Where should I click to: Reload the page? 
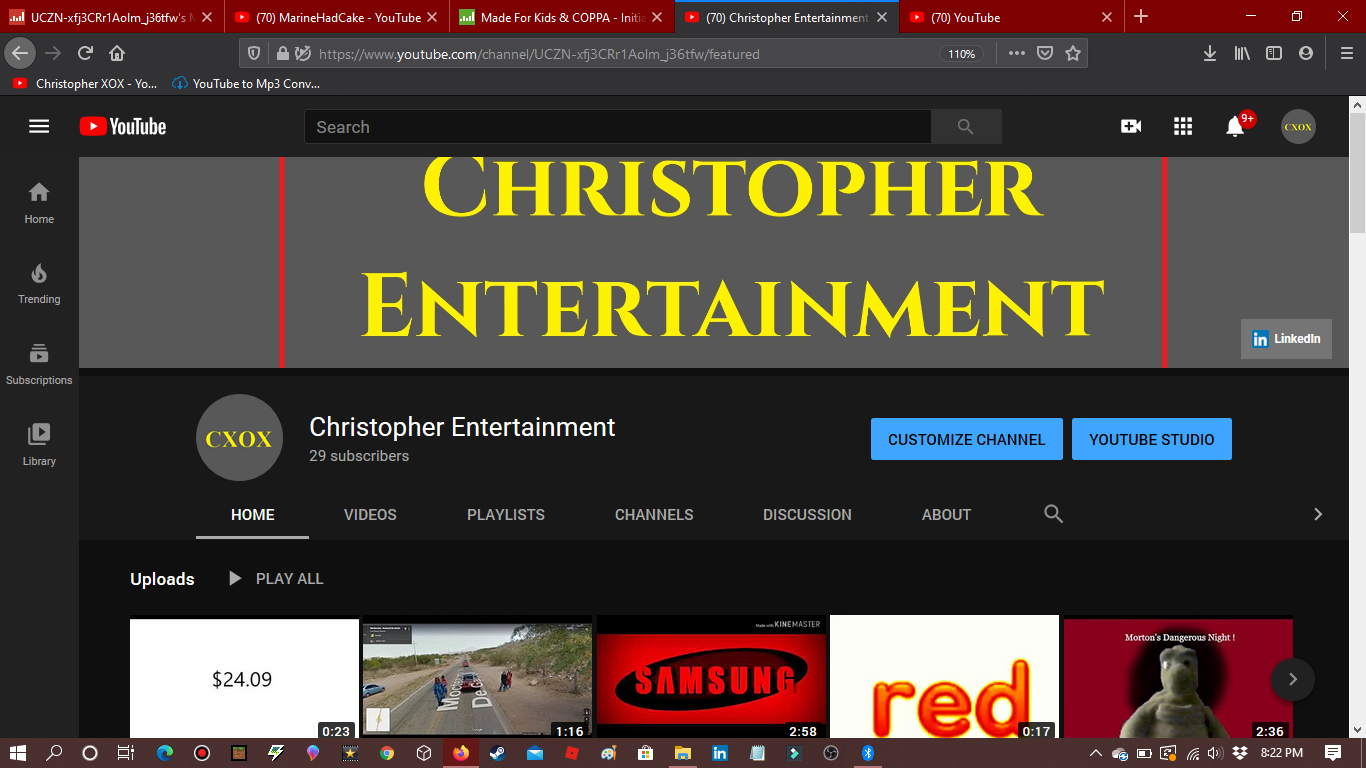coord(86,53)
